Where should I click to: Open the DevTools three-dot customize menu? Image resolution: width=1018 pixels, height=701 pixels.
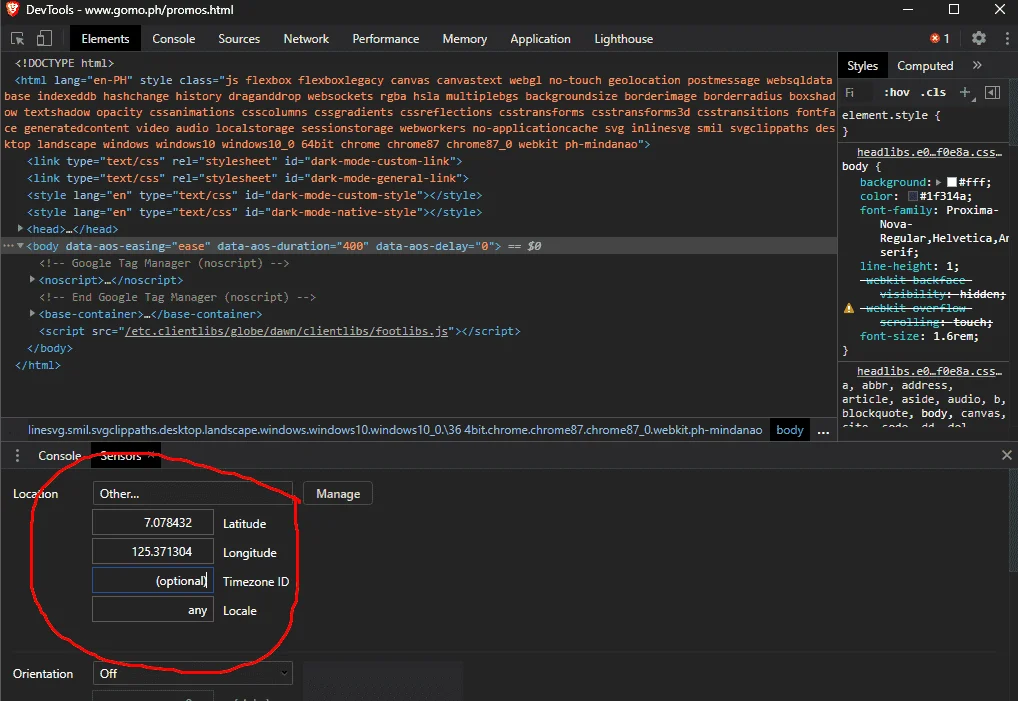pyautogui.click(x=1007, y=38)
